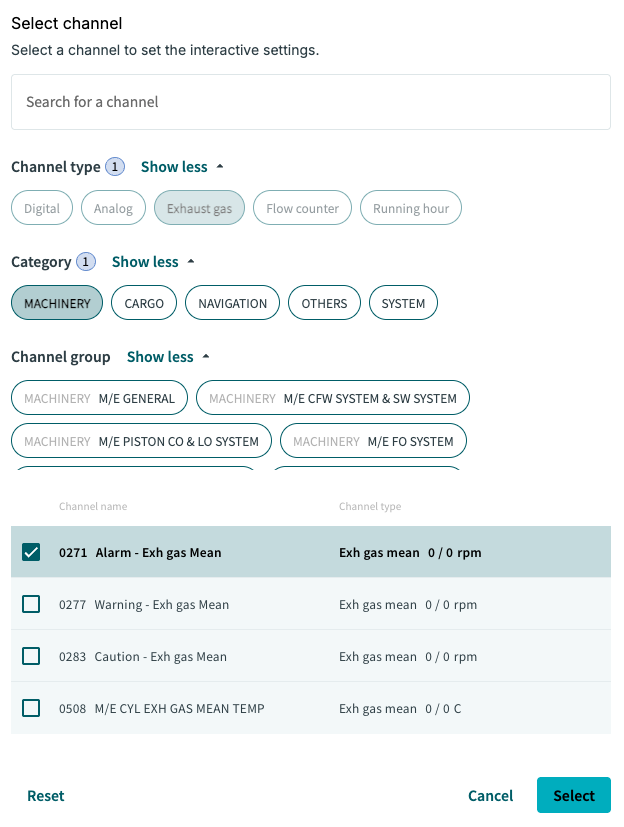
Task: Click the Cancel button
Action: (491, 795)
